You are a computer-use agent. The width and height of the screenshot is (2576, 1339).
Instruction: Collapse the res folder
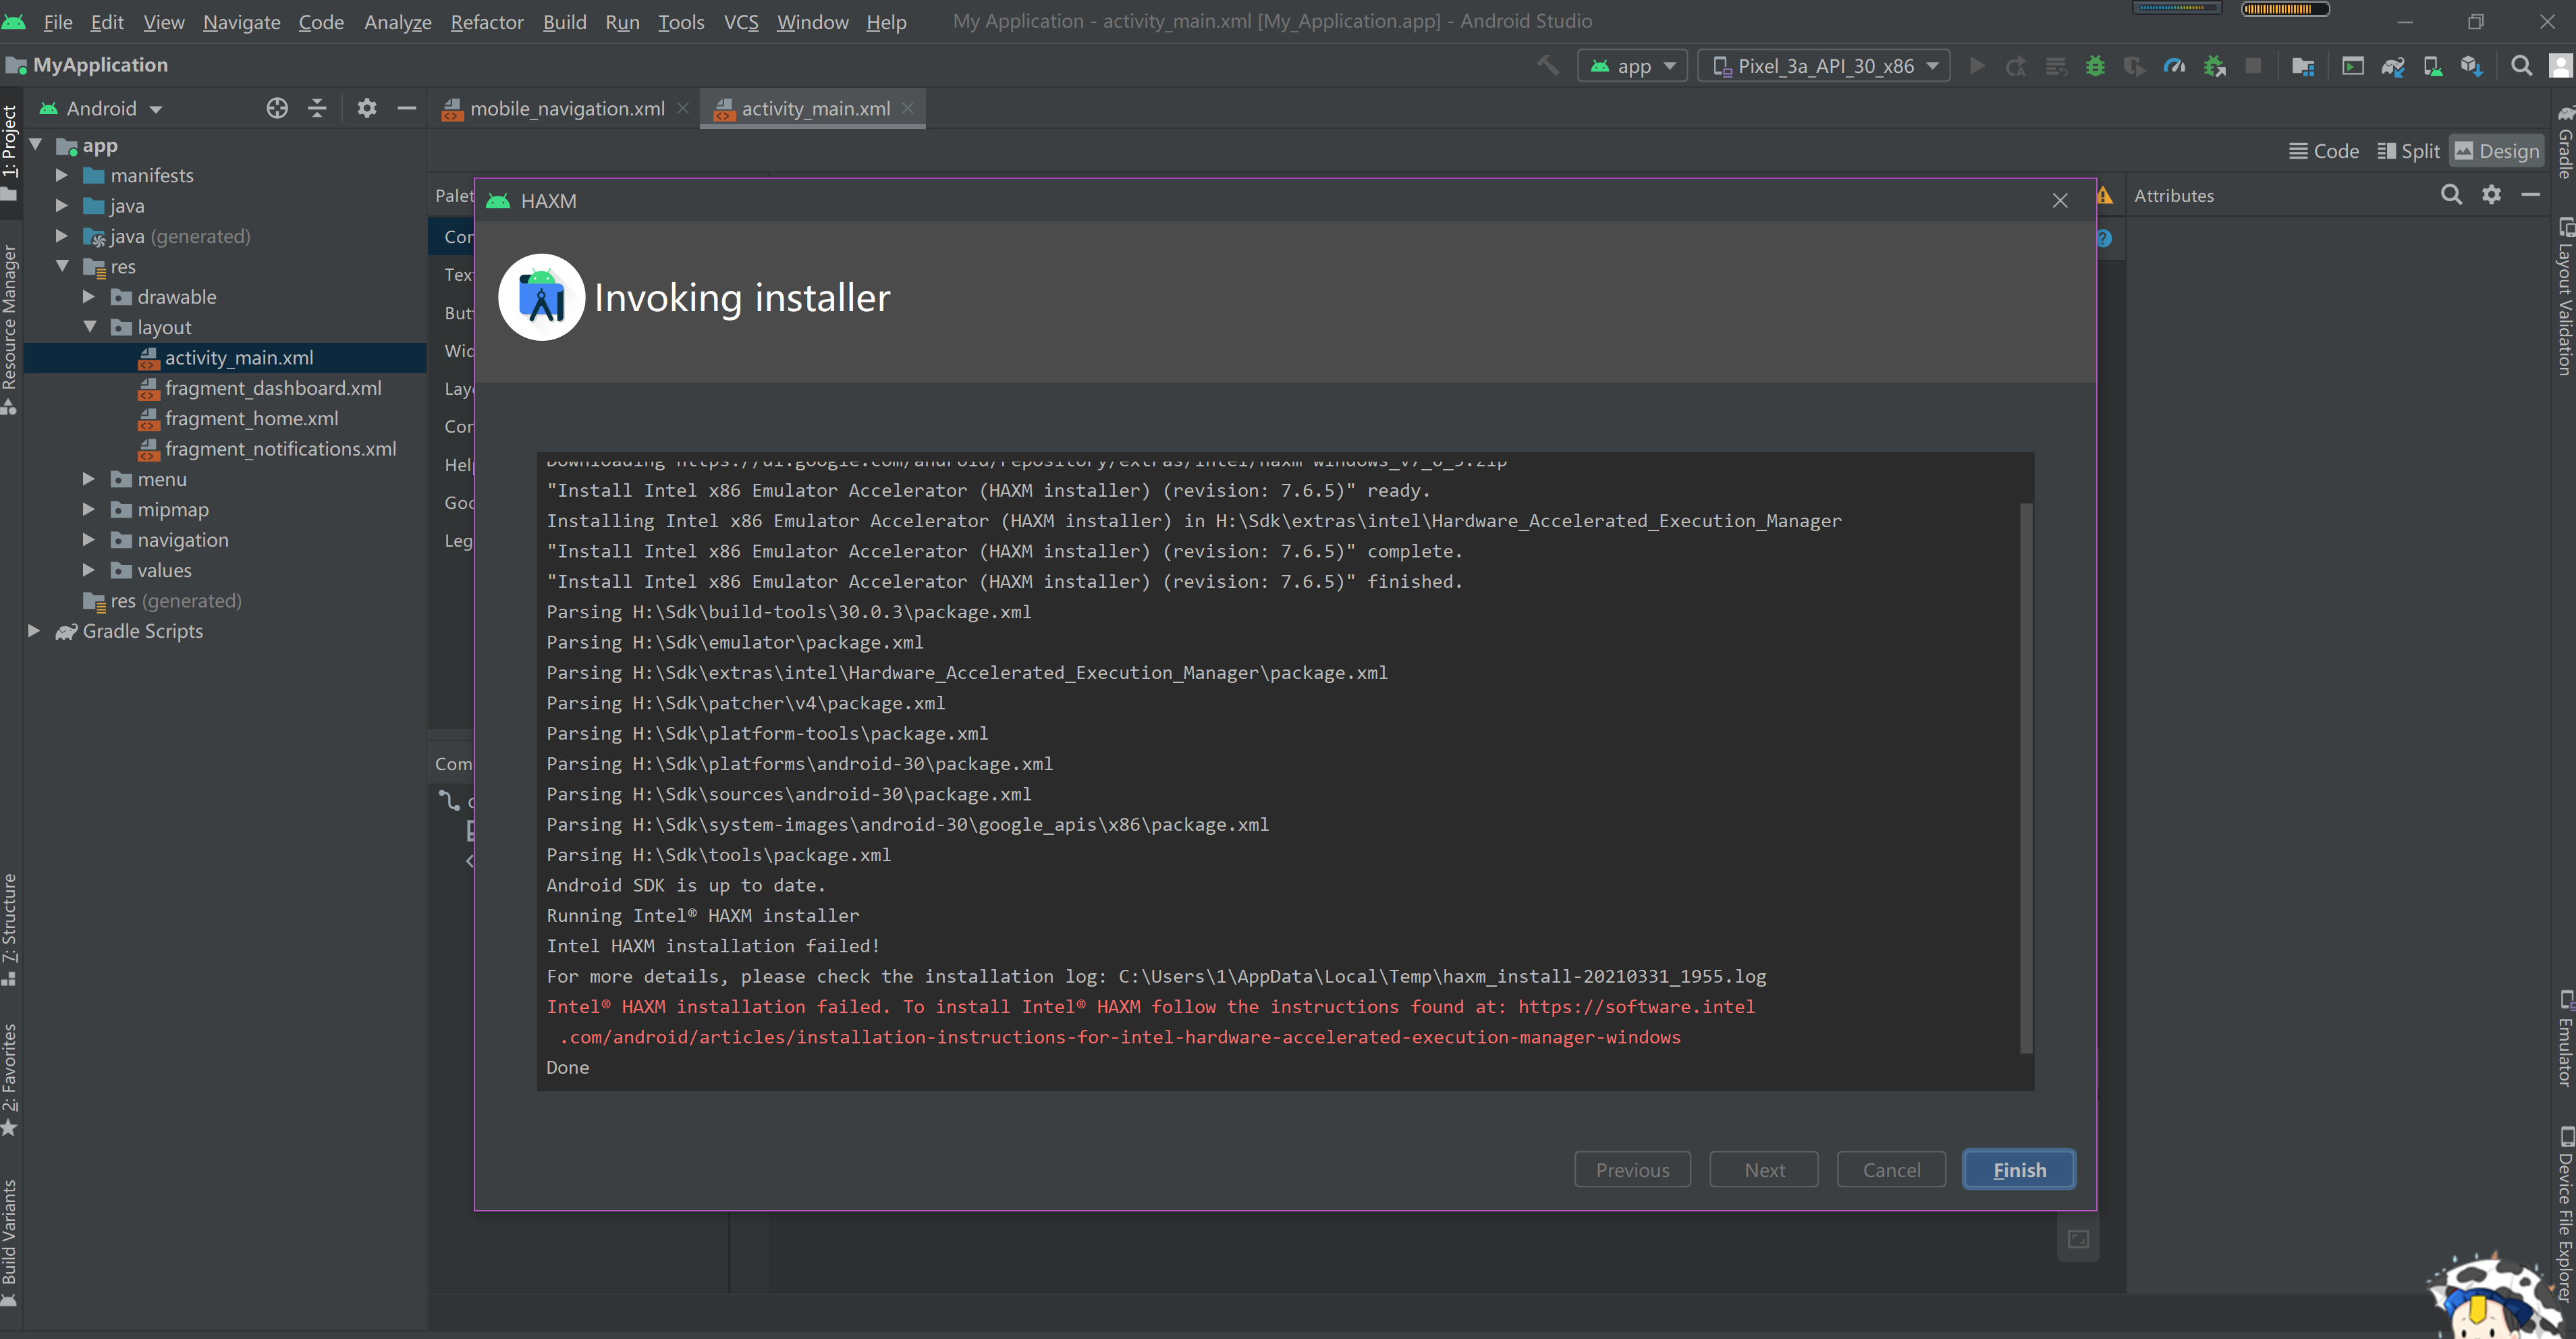coord(62,266)
